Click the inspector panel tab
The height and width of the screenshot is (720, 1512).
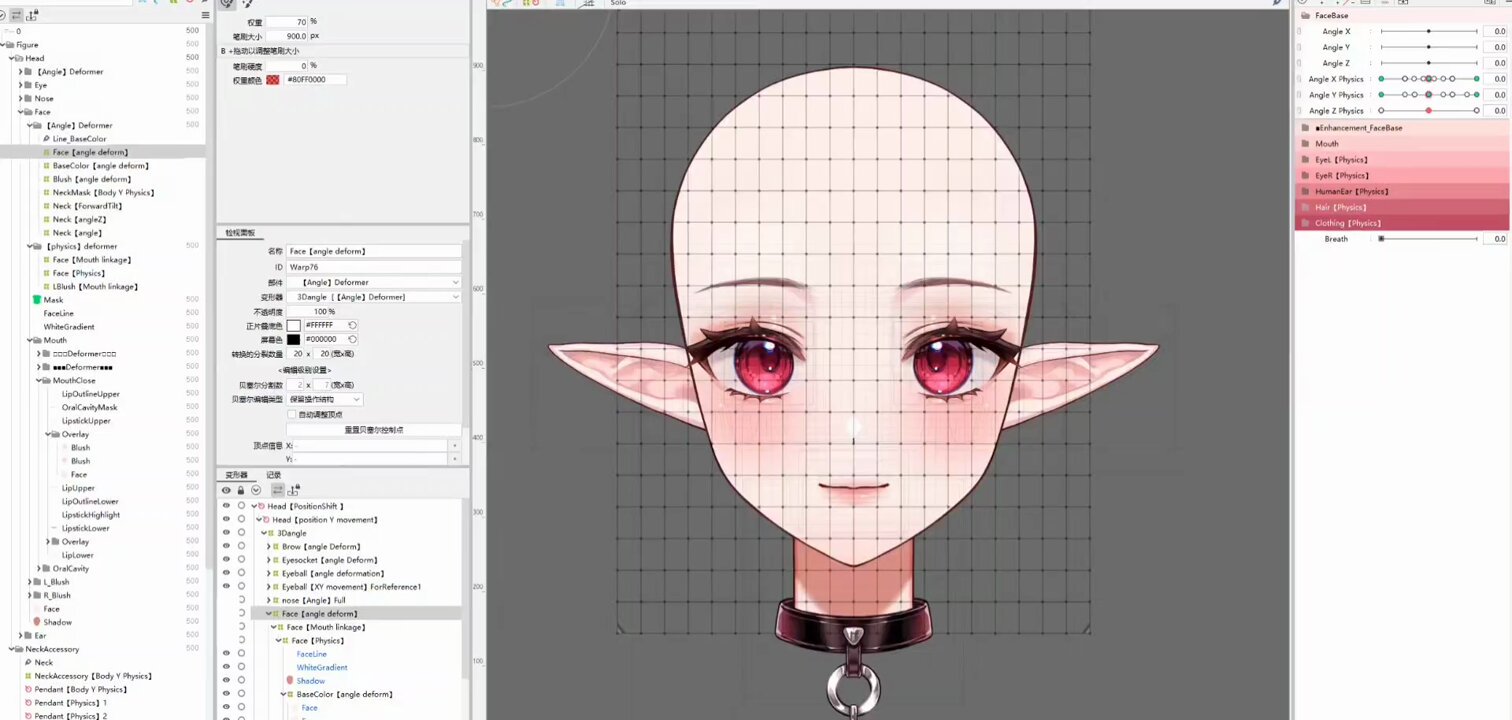[x=240, y=233]
